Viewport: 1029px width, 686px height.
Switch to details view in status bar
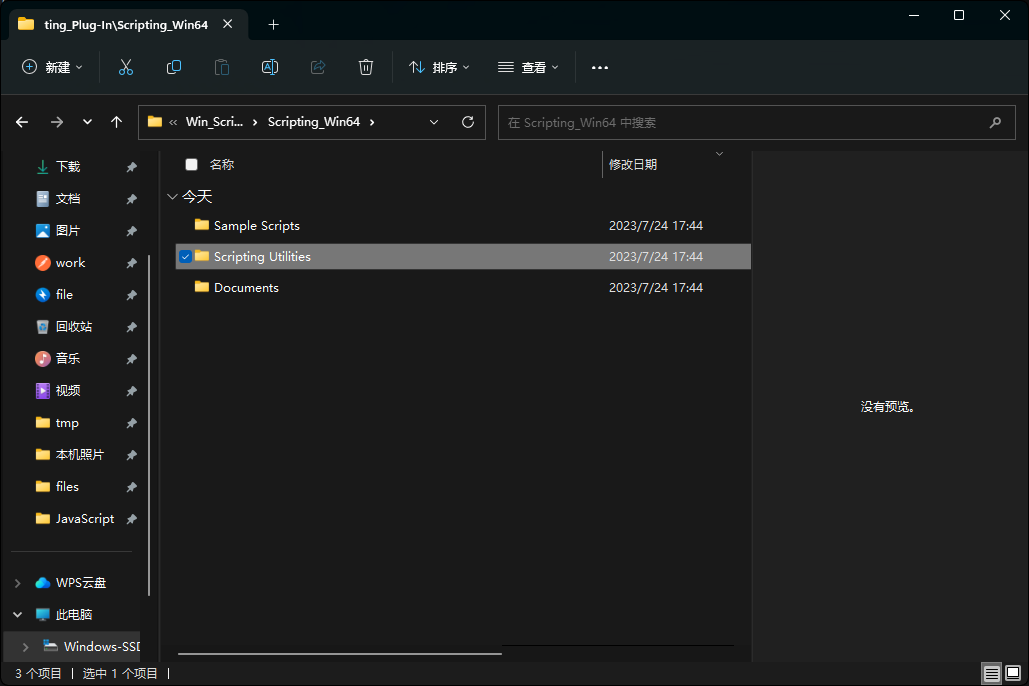991,673
